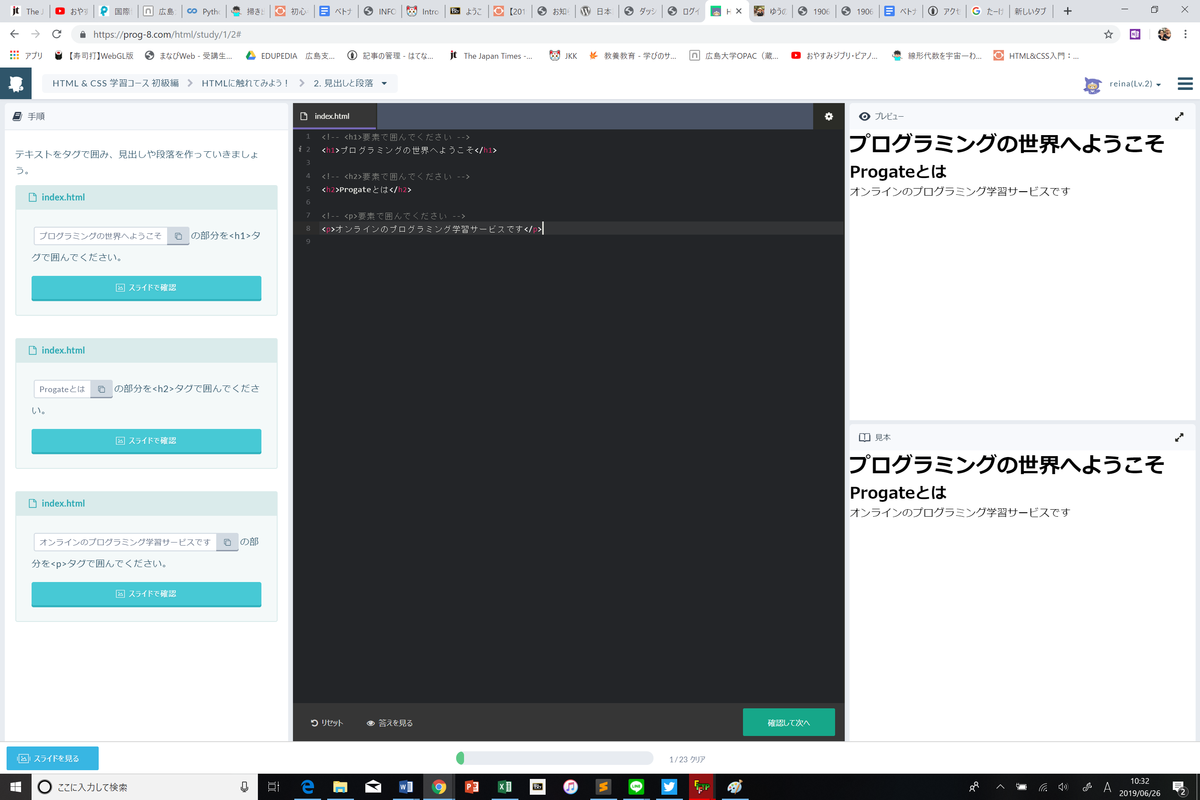Image resolution: width=1200 pixels, height=800 pixels.
Task: Click code line 5 with h2 tag
Action: pyautogui.click(x=367, y=189)
